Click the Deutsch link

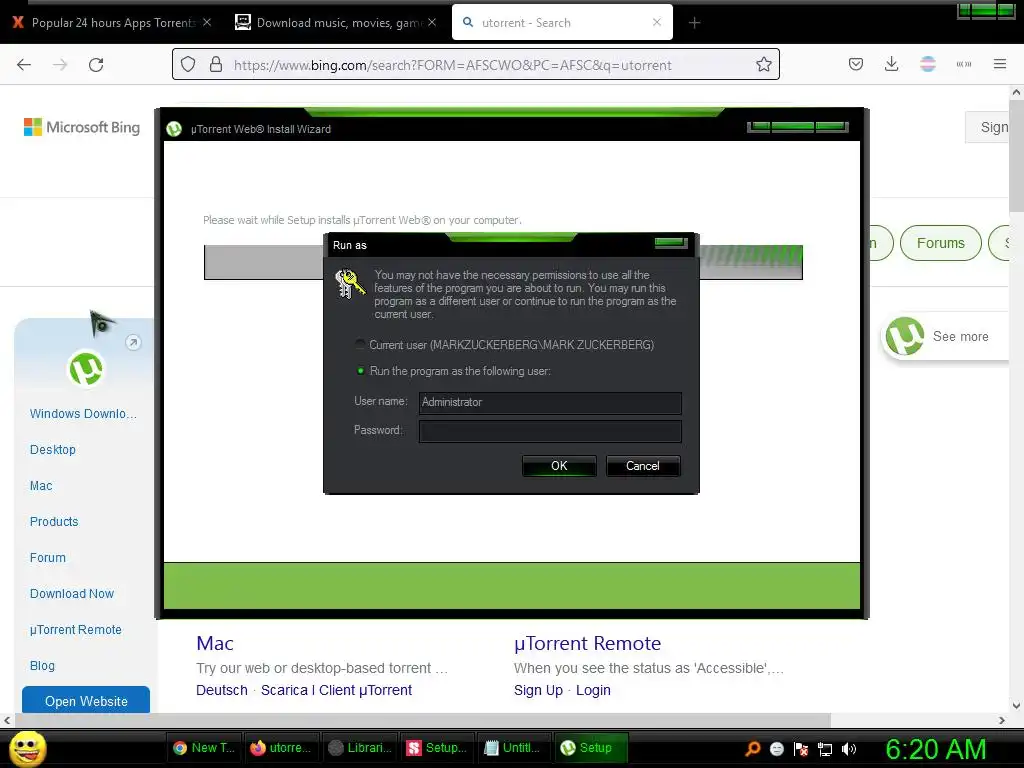click(221, 690)
